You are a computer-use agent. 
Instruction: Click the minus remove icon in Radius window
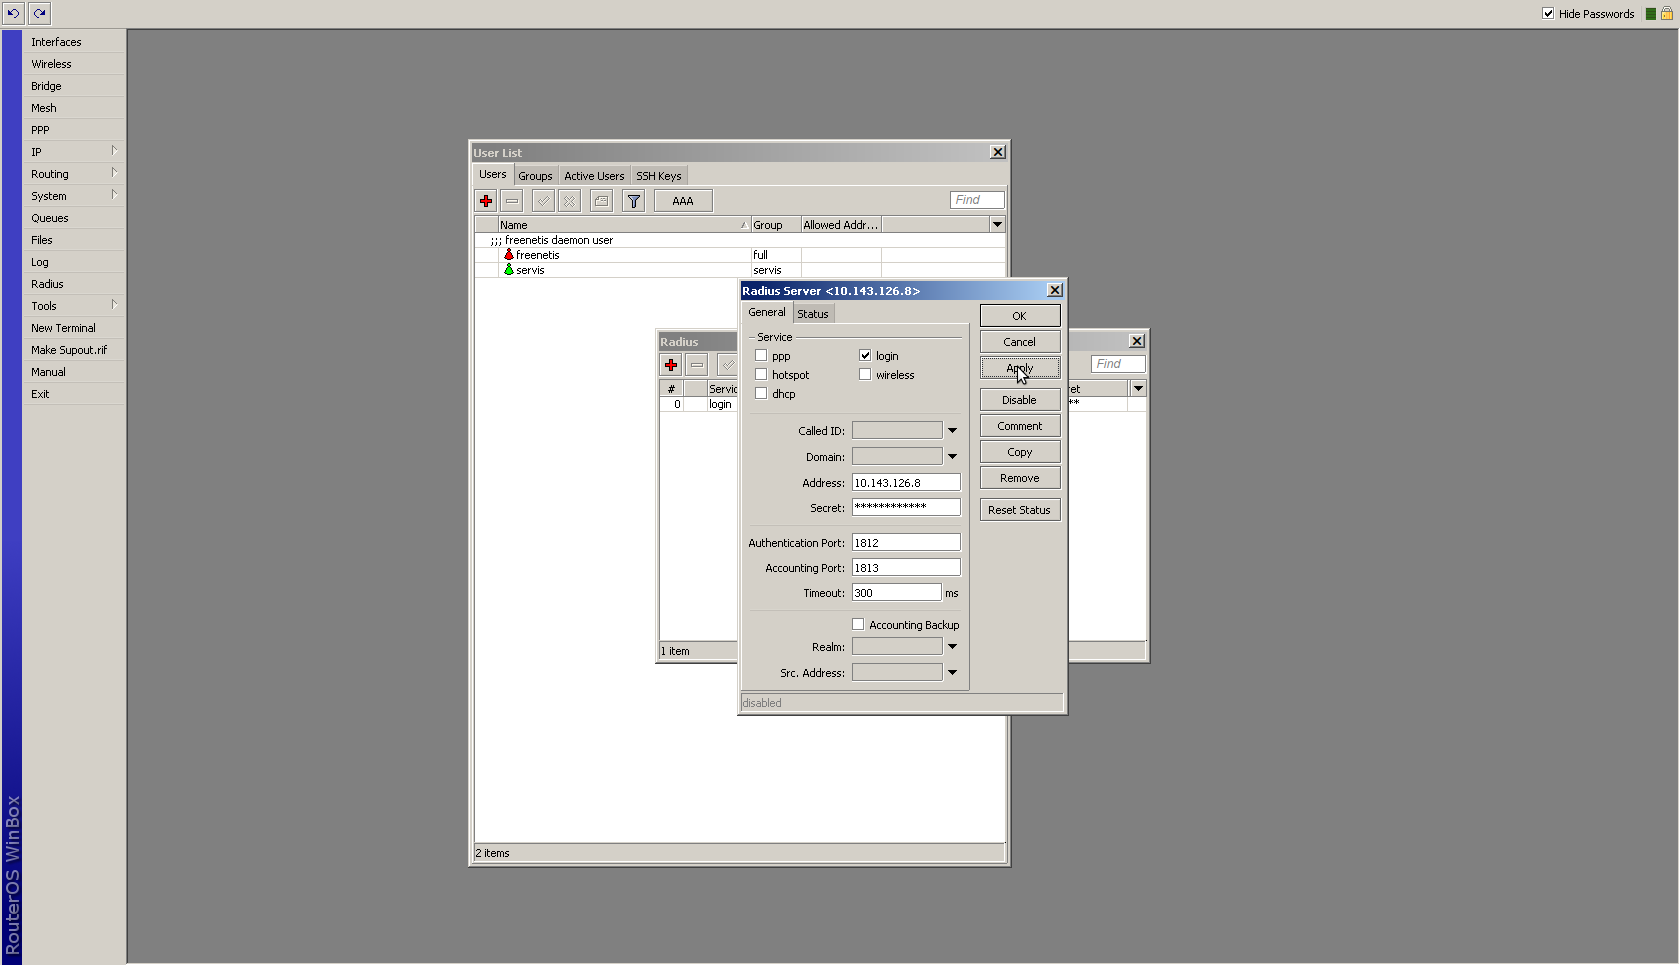pyautogui.click(x=697, y=365)
